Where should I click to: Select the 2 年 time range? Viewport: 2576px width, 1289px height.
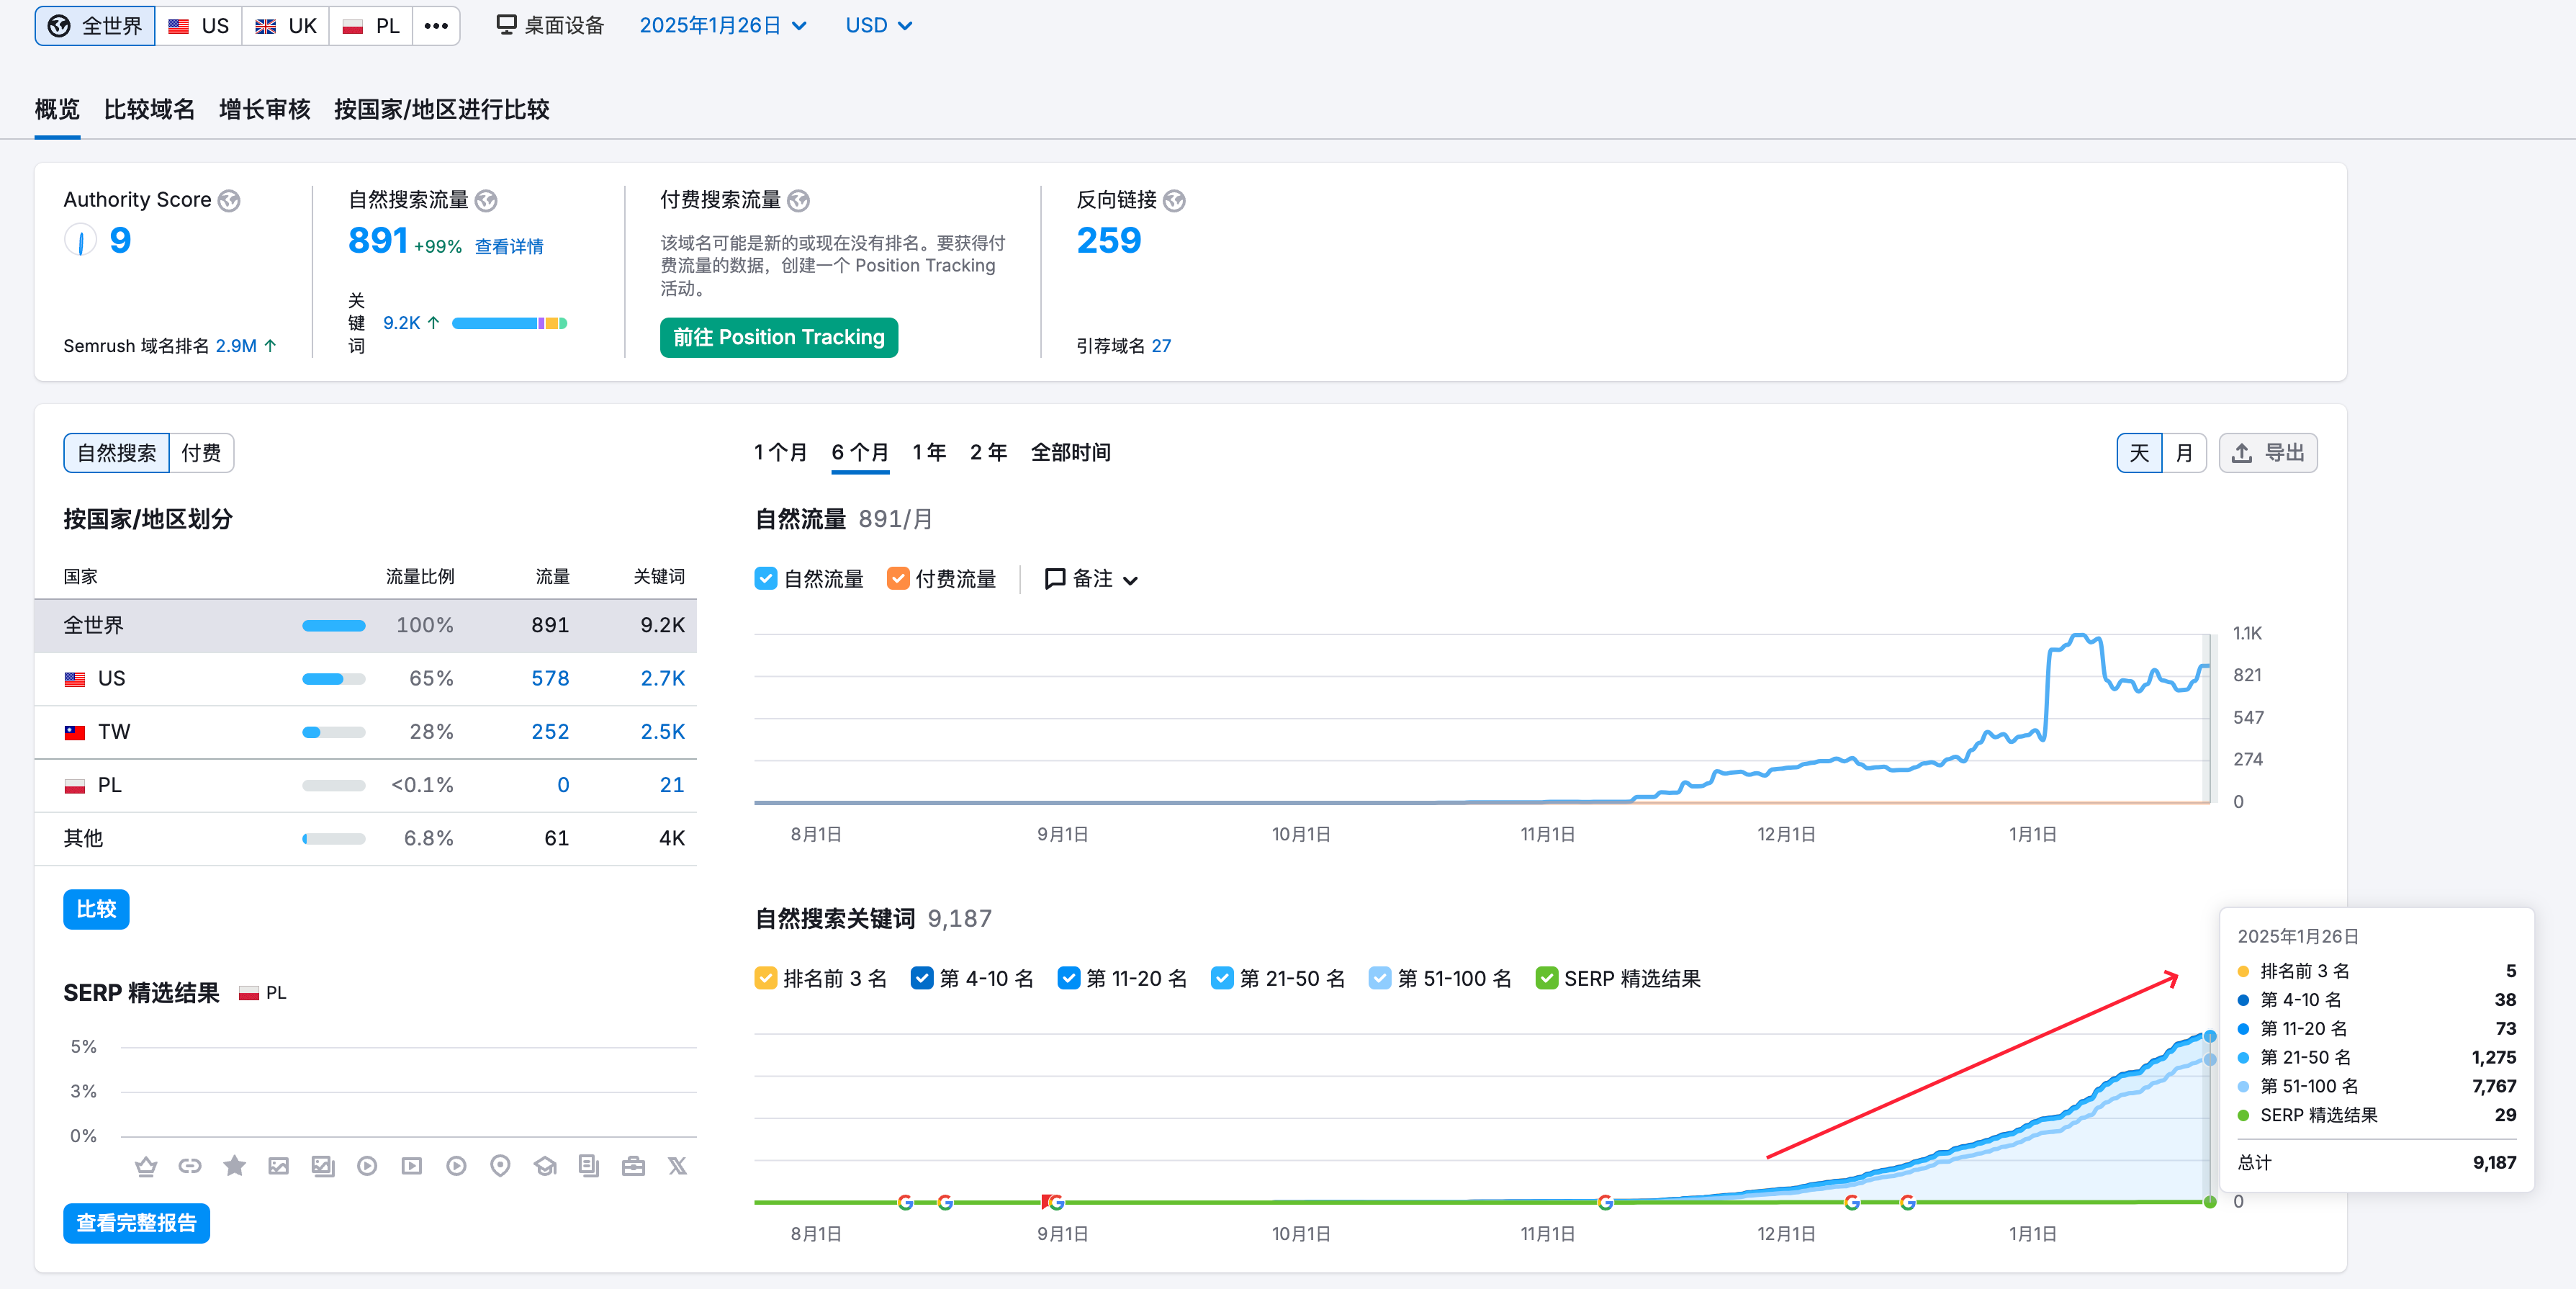click(x=988, y=452)
